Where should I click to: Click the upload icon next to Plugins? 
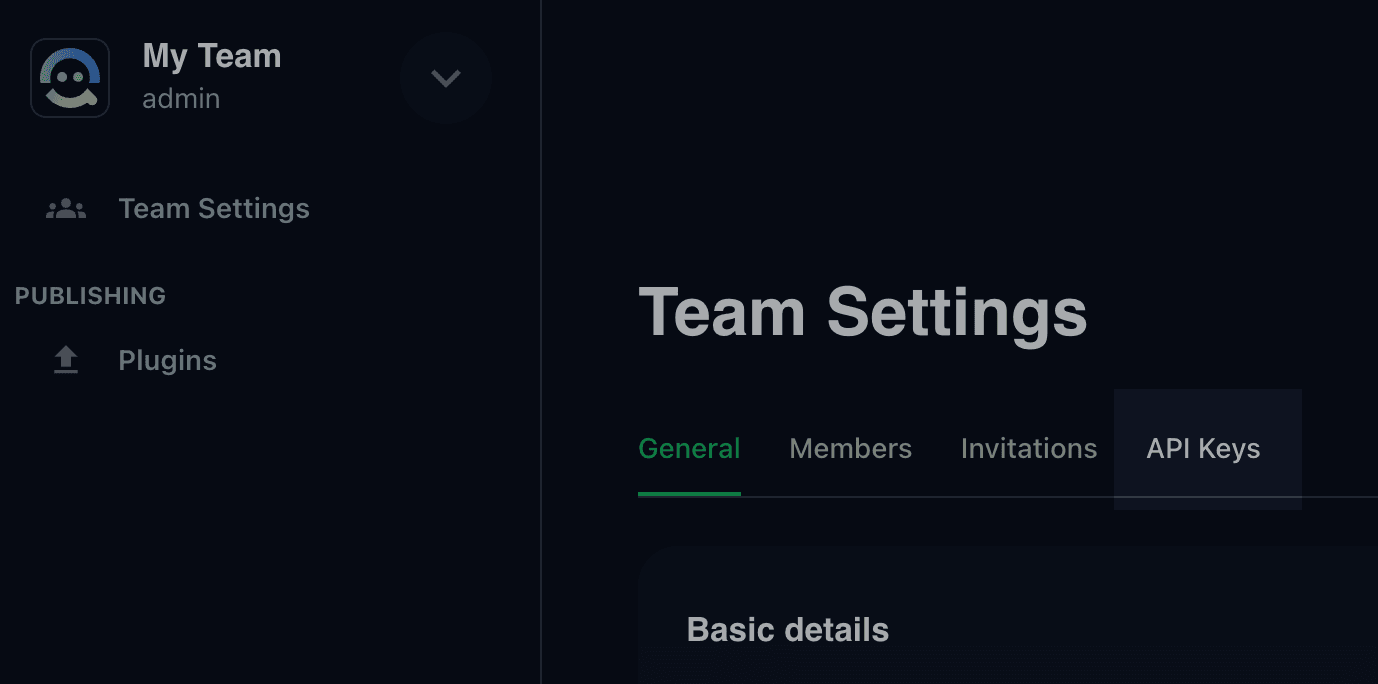tap(66, 360)
